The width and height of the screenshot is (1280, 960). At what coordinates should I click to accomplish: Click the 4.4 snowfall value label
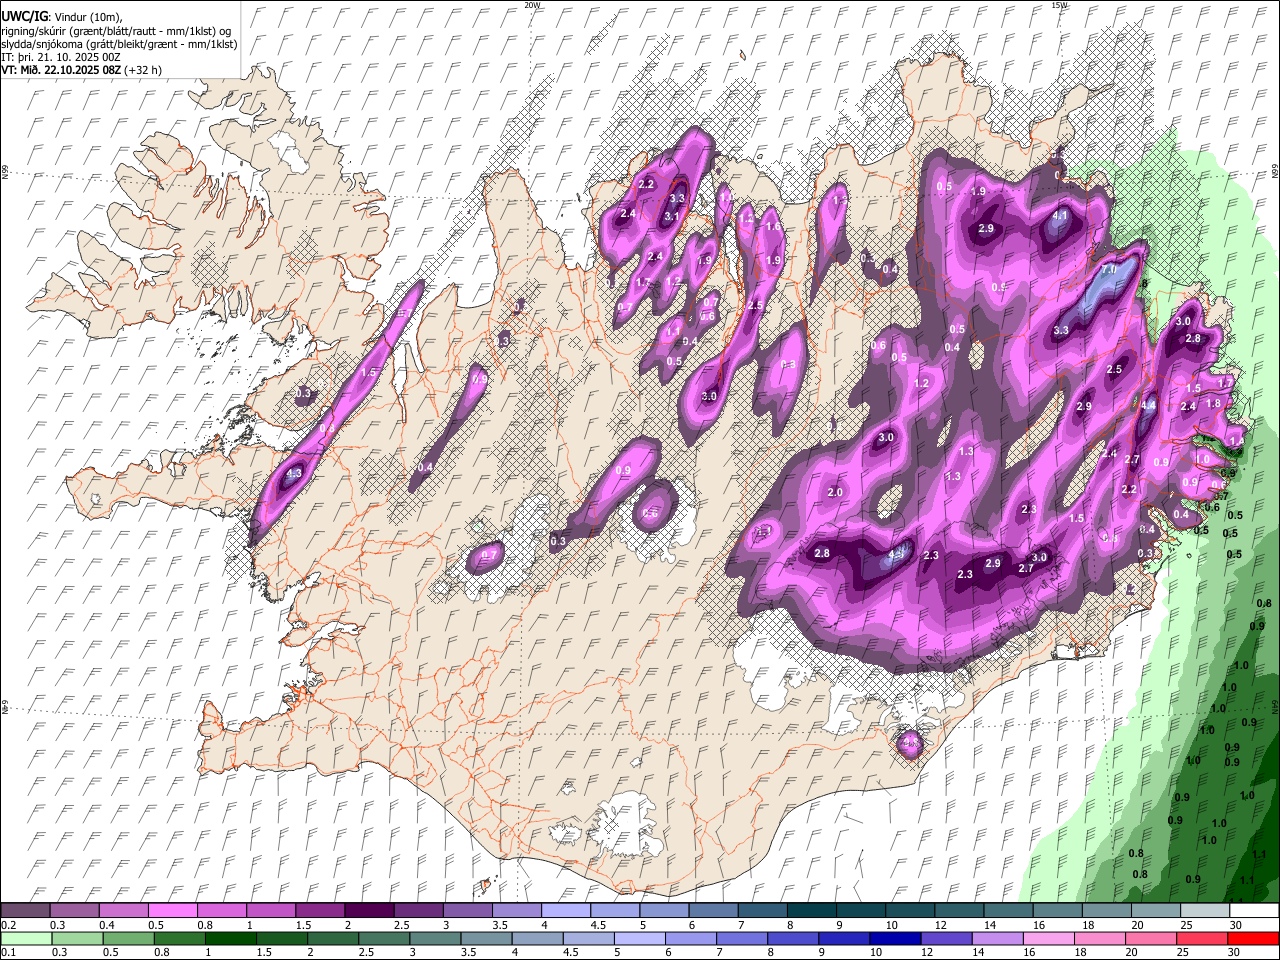click(x=1148, y=405)
